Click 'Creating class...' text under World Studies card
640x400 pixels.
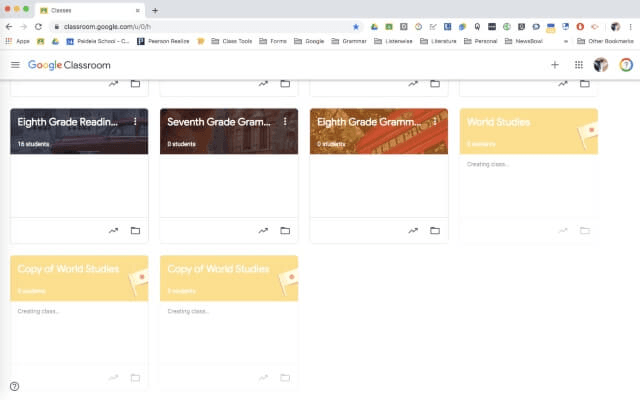487,164
